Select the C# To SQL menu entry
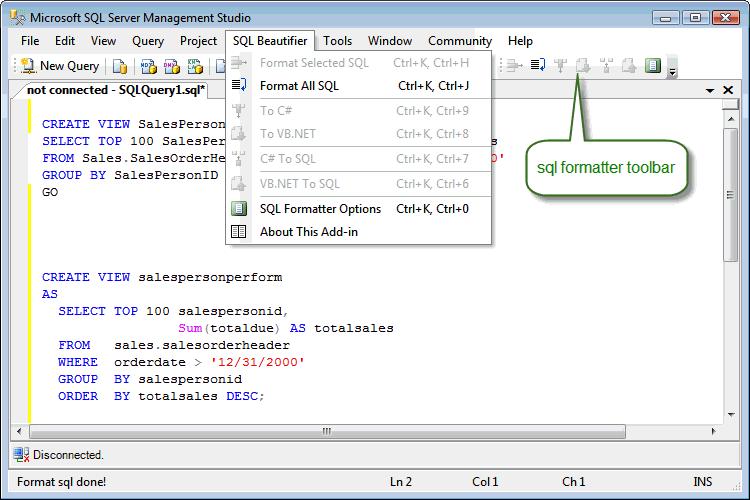 click(x=358, y=158)
